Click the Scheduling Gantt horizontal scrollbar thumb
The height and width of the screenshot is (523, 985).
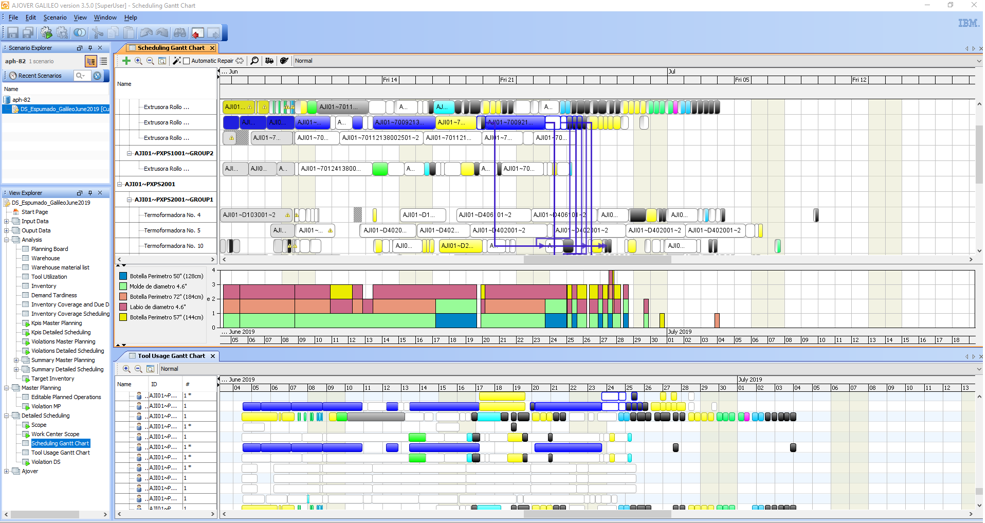[597, 259]
